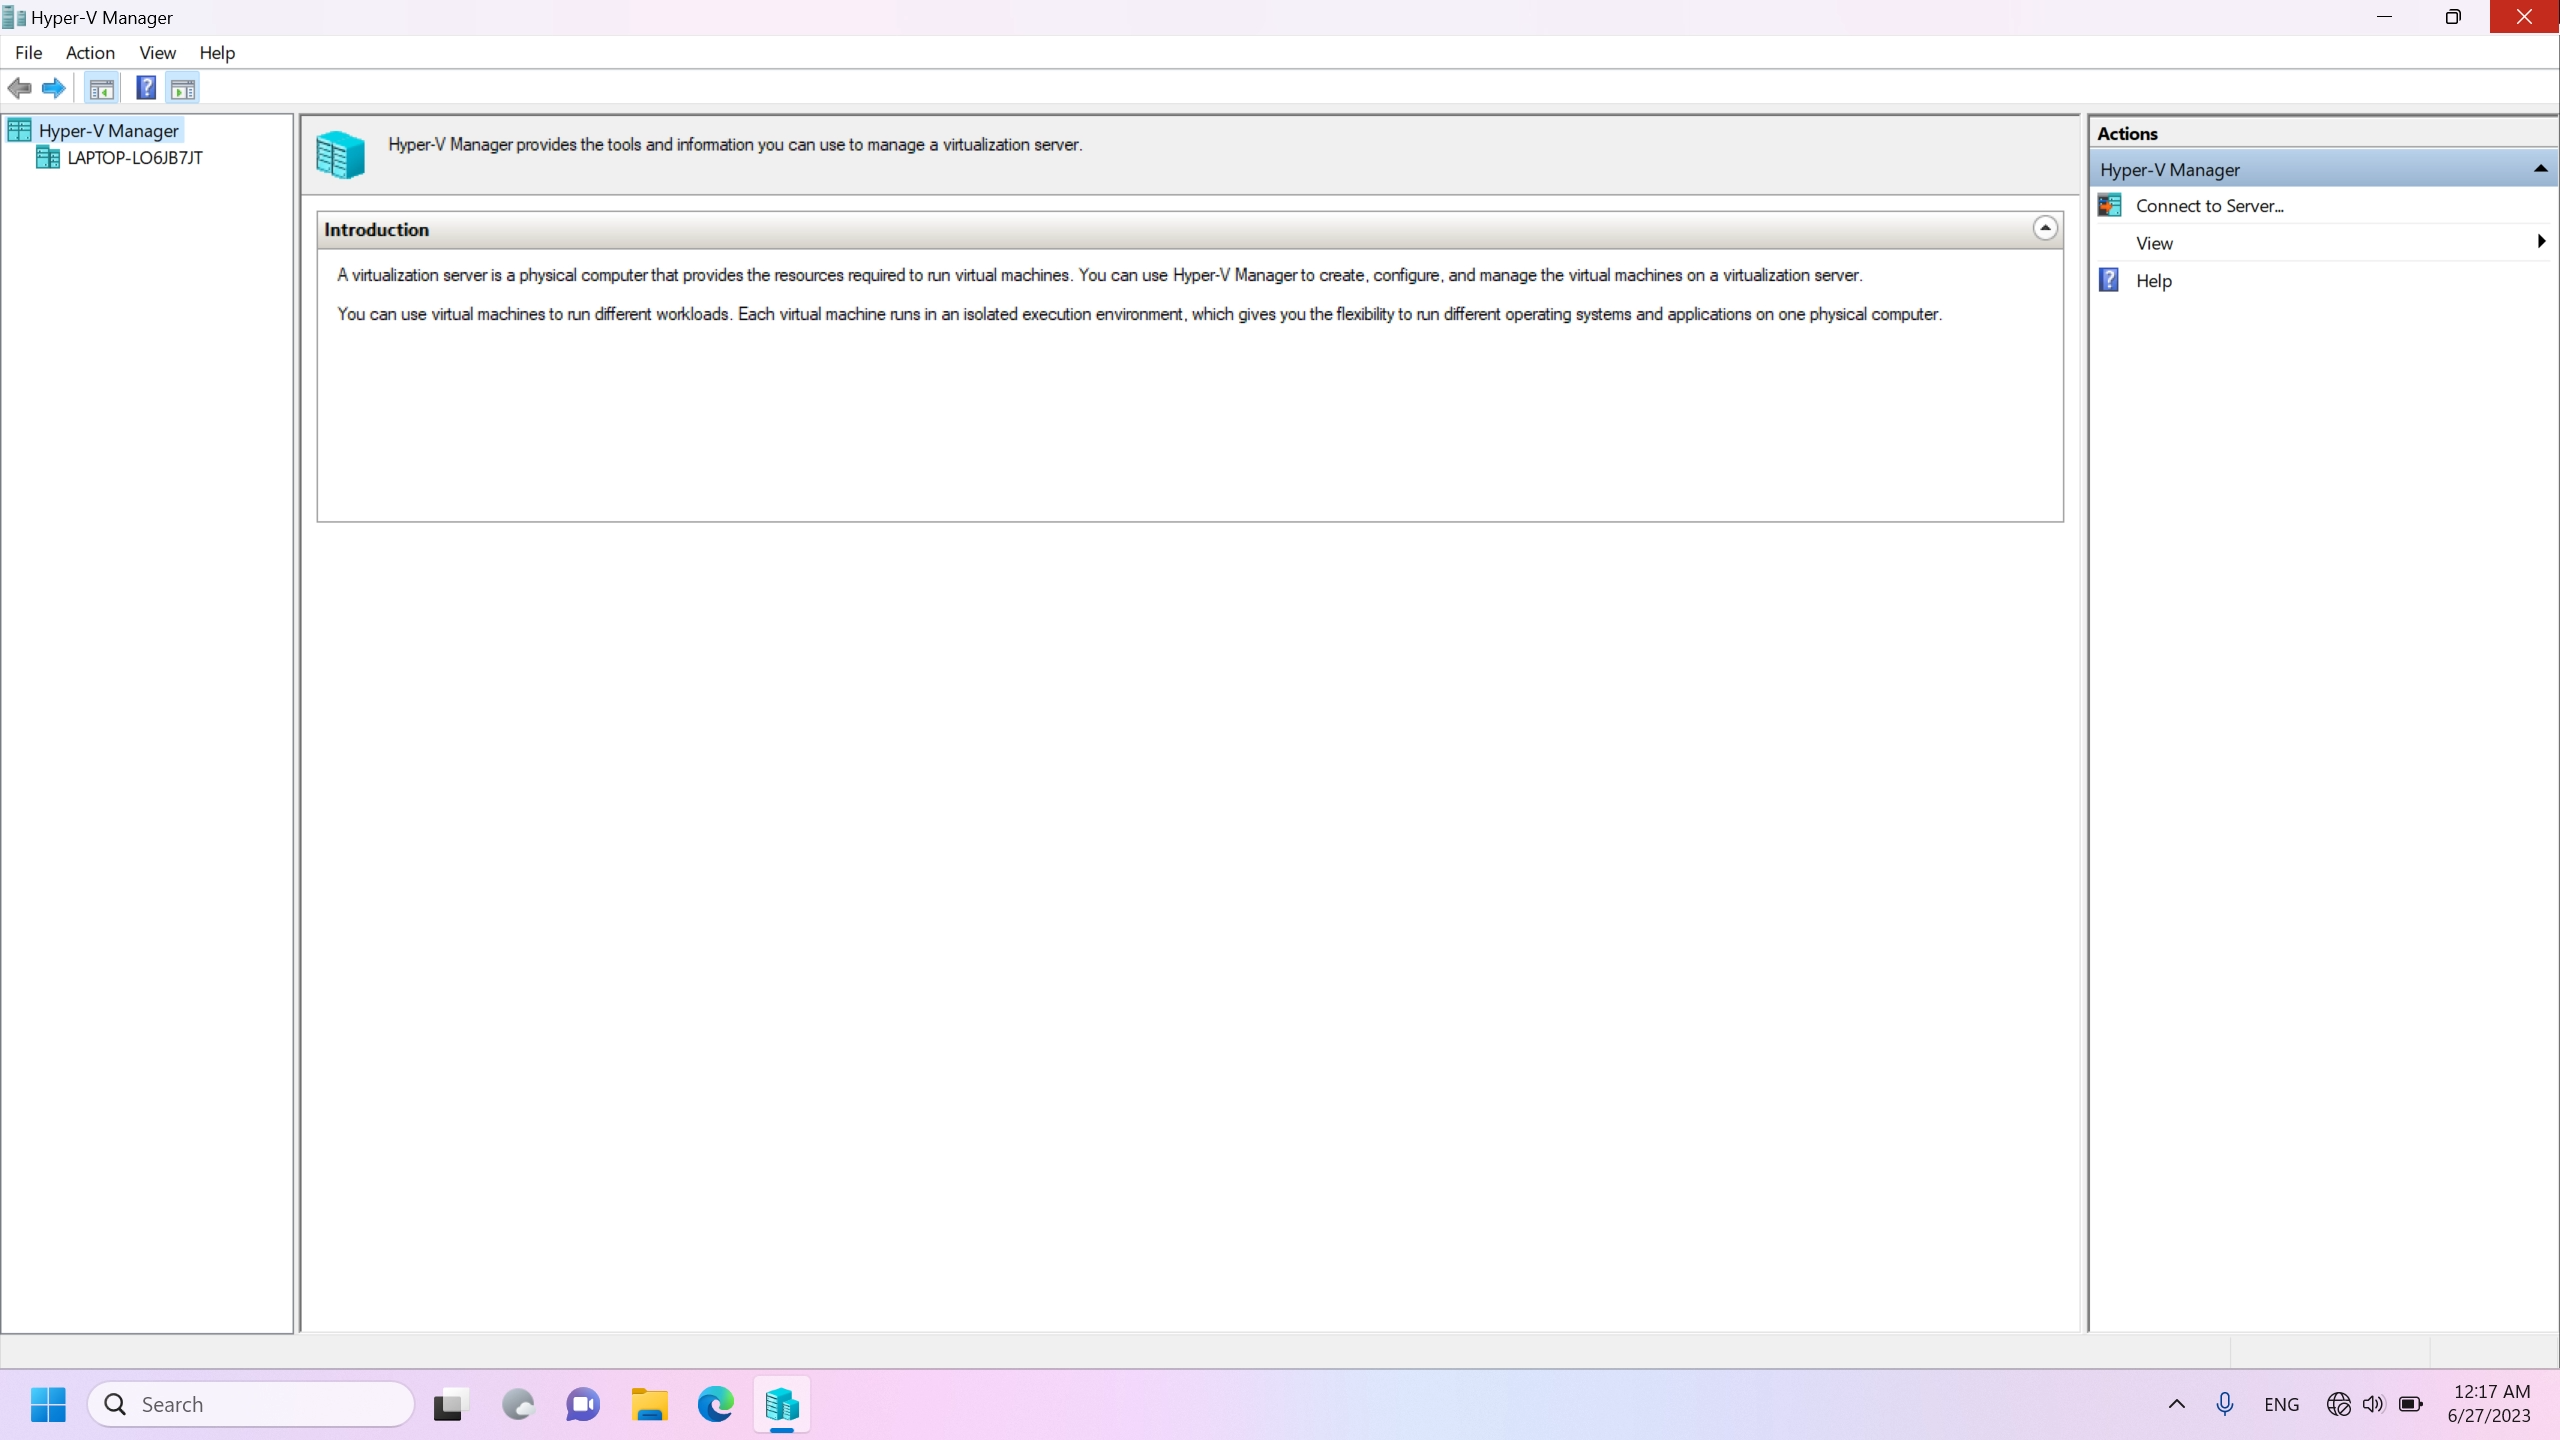Viewport: 2560px width, 1440px height.
Task: Open the clock and date flyout
Action: point(2491,1404)
